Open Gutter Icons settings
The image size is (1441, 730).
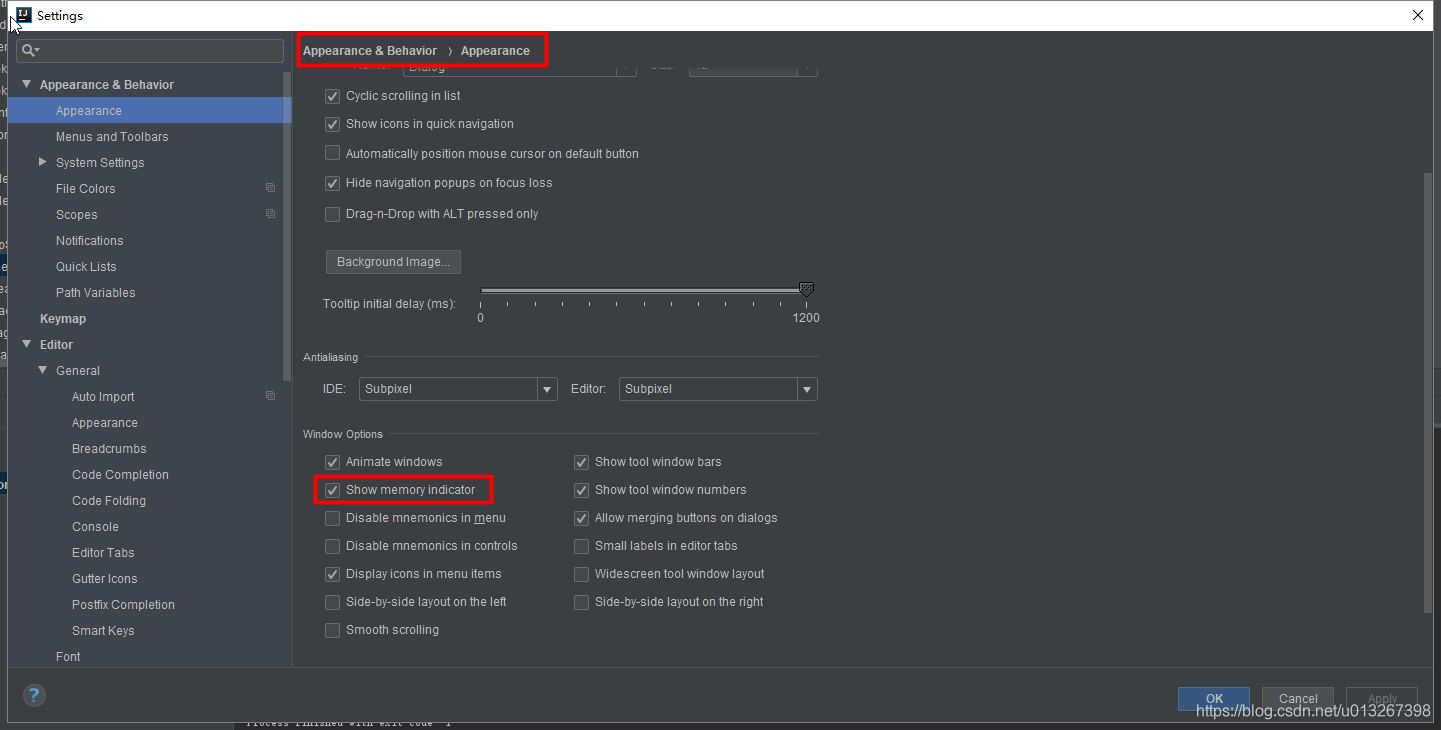[x=105, y=579]
